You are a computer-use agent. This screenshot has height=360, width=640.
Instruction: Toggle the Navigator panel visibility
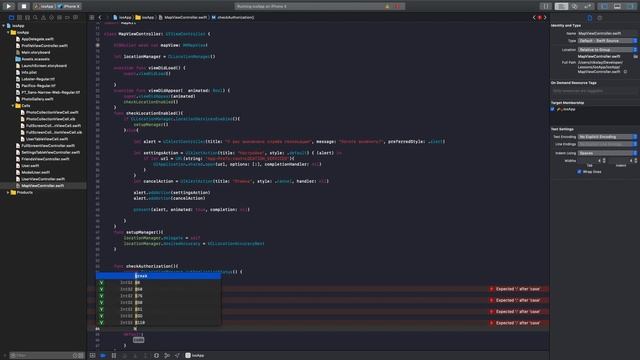click(604, 6)
